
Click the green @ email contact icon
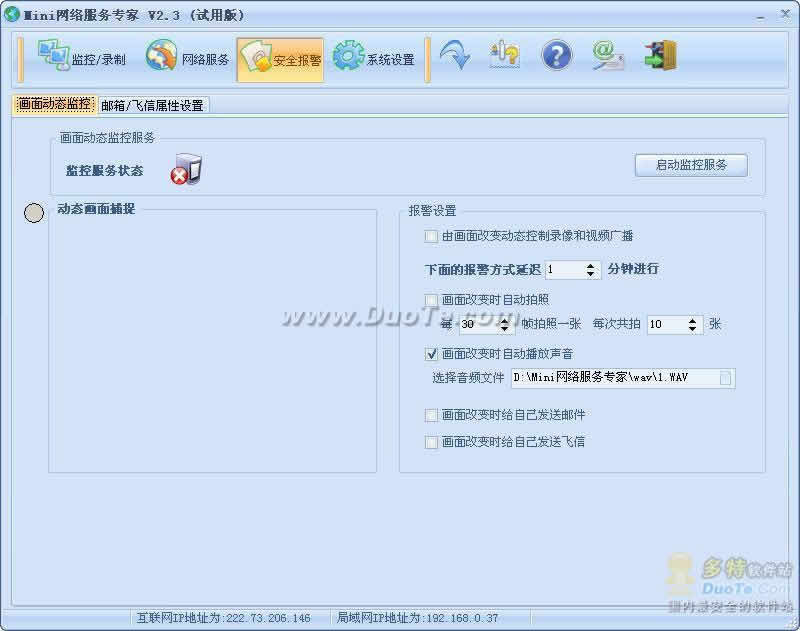click(607, 55)
